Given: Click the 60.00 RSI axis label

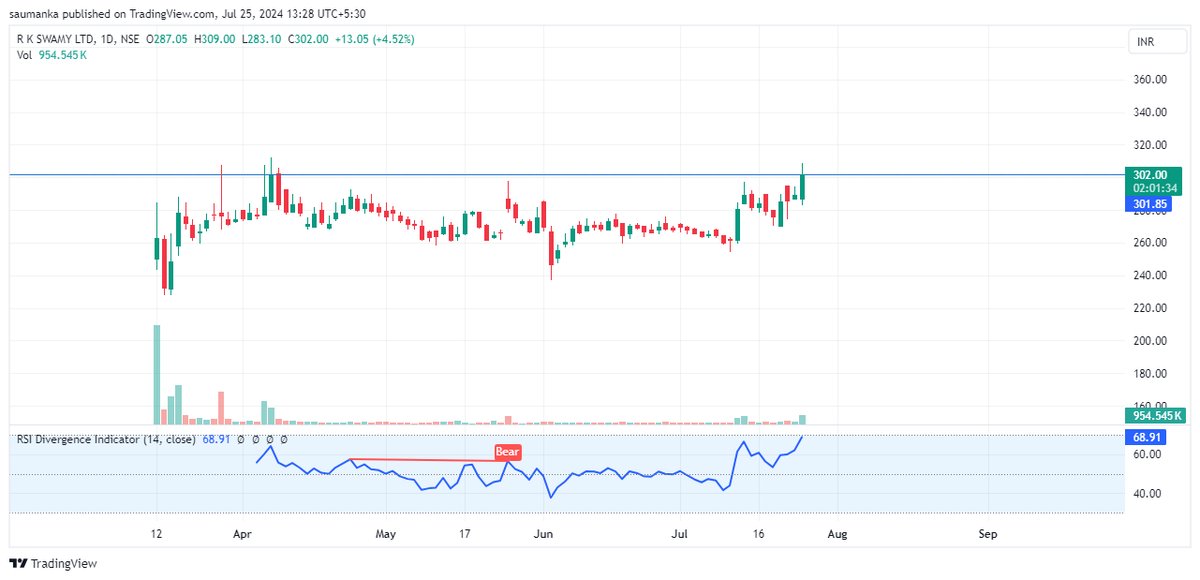Looking at the screenshot, I should pos(1147,454).
